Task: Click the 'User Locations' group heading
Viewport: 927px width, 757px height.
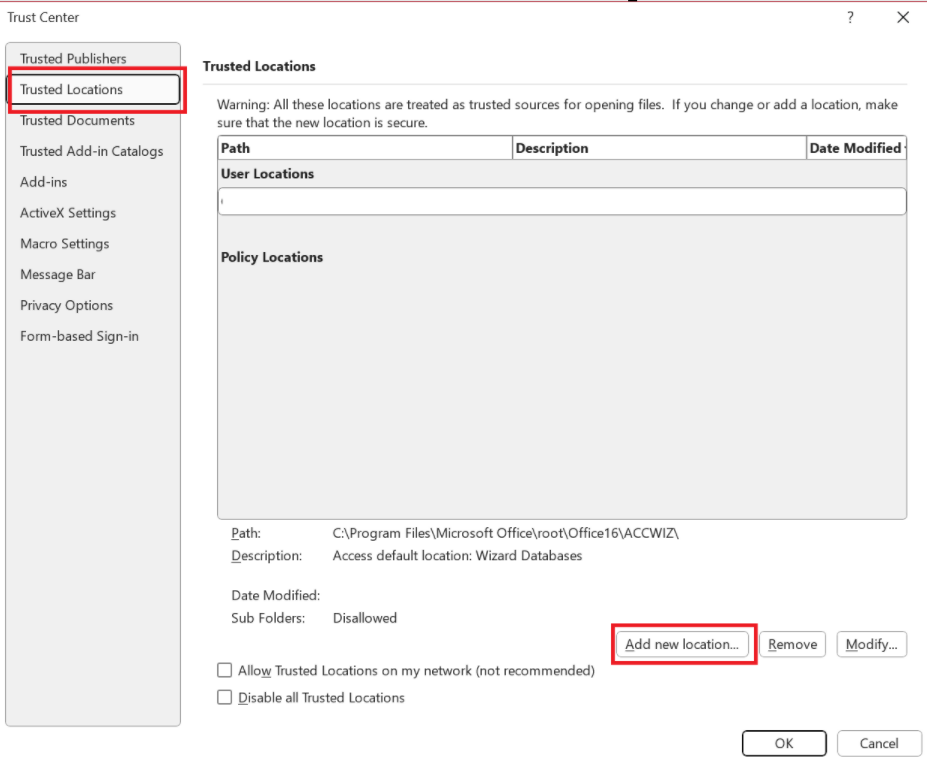Action: 267,173
